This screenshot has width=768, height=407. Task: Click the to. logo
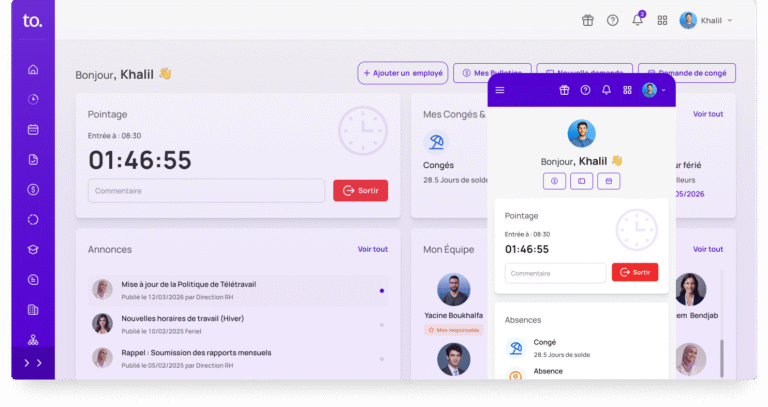(x=32, y=21)
